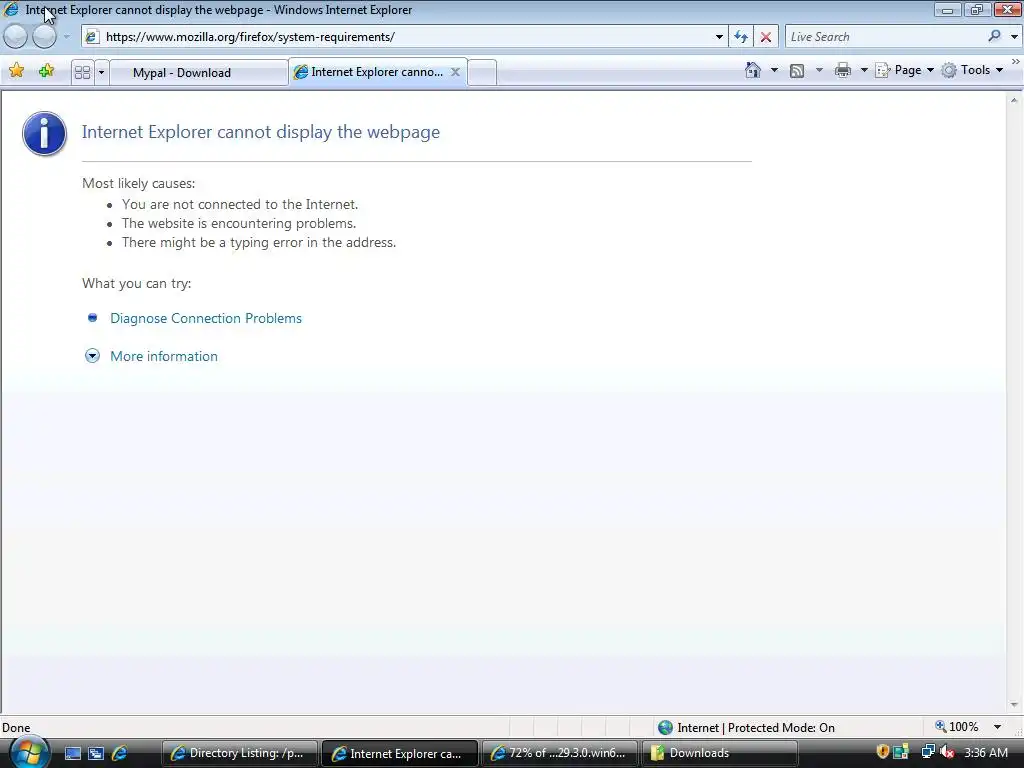Open the Quick Tabs view
The image size is (1024, 768).
pos(82,72)
